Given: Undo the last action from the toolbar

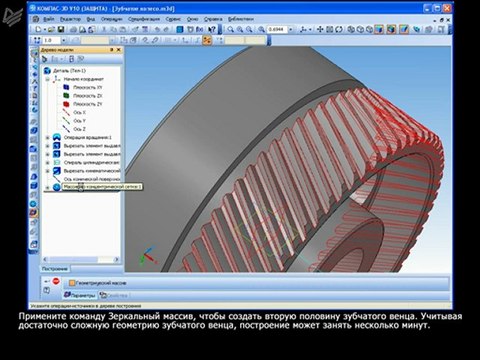Looking at the screenshot, I should 157,30.
